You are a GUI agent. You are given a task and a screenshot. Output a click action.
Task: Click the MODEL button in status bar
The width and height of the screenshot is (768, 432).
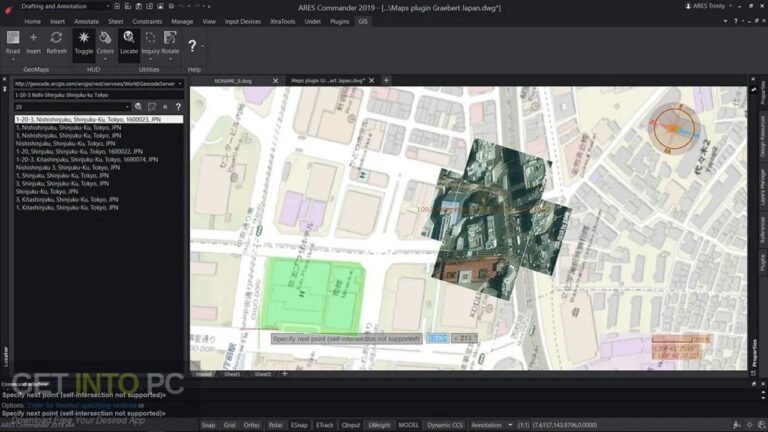click(x=408, y=425)
